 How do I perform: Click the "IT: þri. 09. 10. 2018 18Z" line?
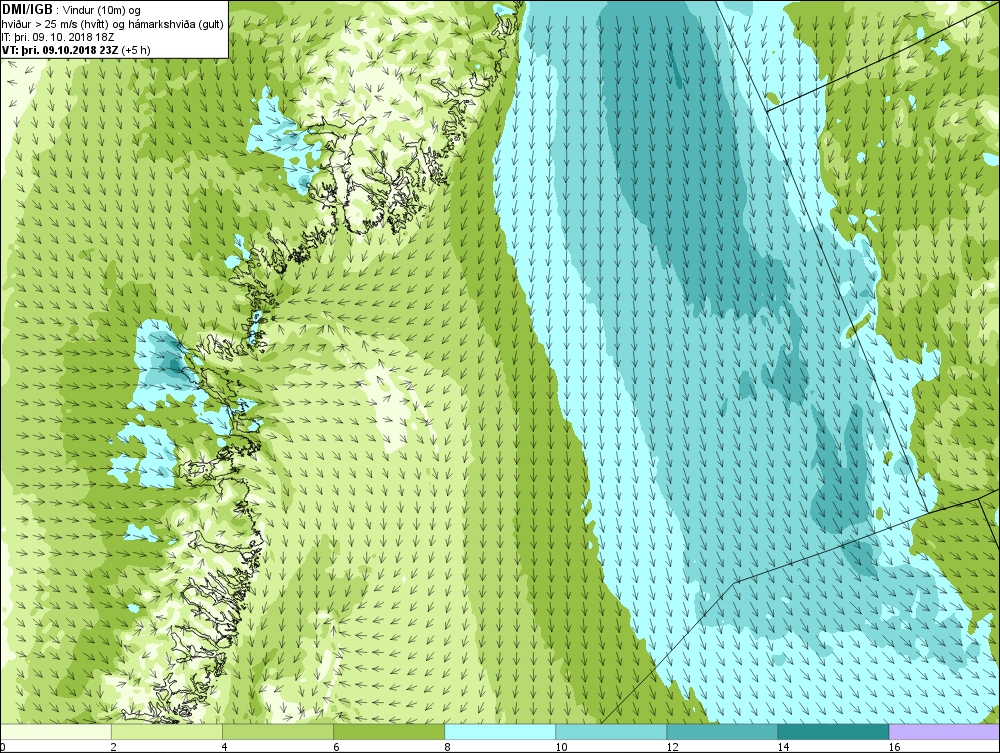[58, 36]
